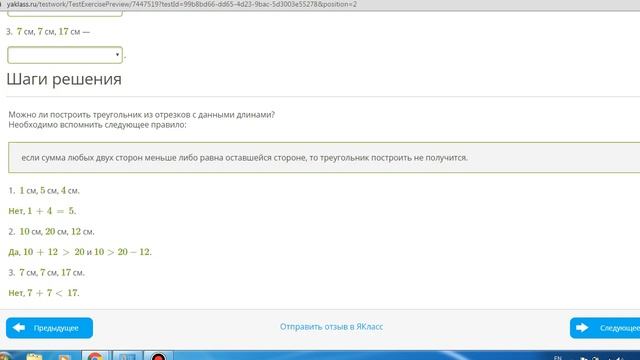Click the Windows Start orb
The height and width of the screenshot is (360, 640).
(x=5, y=356)
